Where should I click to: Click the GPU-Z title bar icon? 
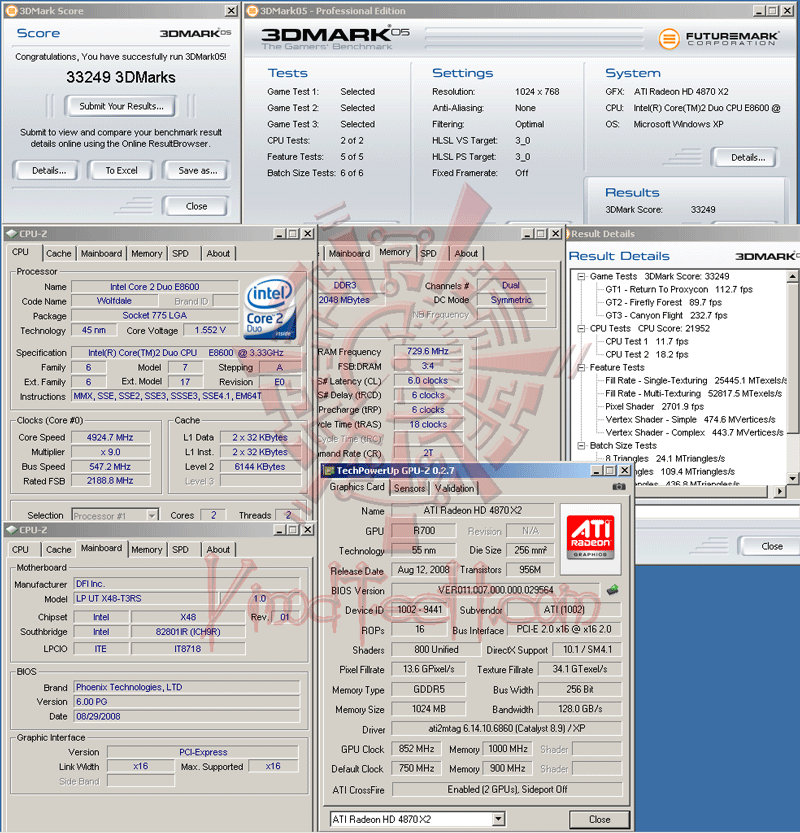click(329, 471)
